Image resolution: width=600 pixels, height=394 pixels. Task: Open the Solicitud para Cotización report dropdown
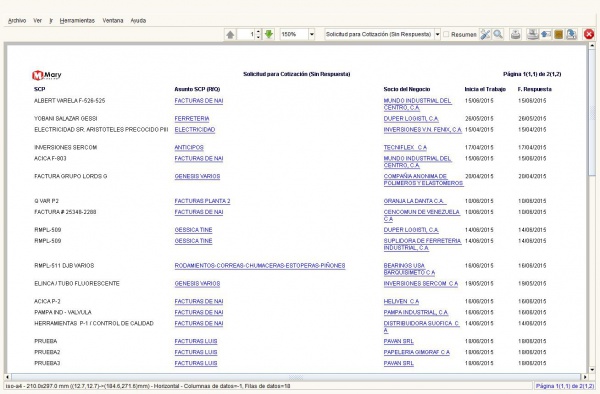[x=437, y=34]
